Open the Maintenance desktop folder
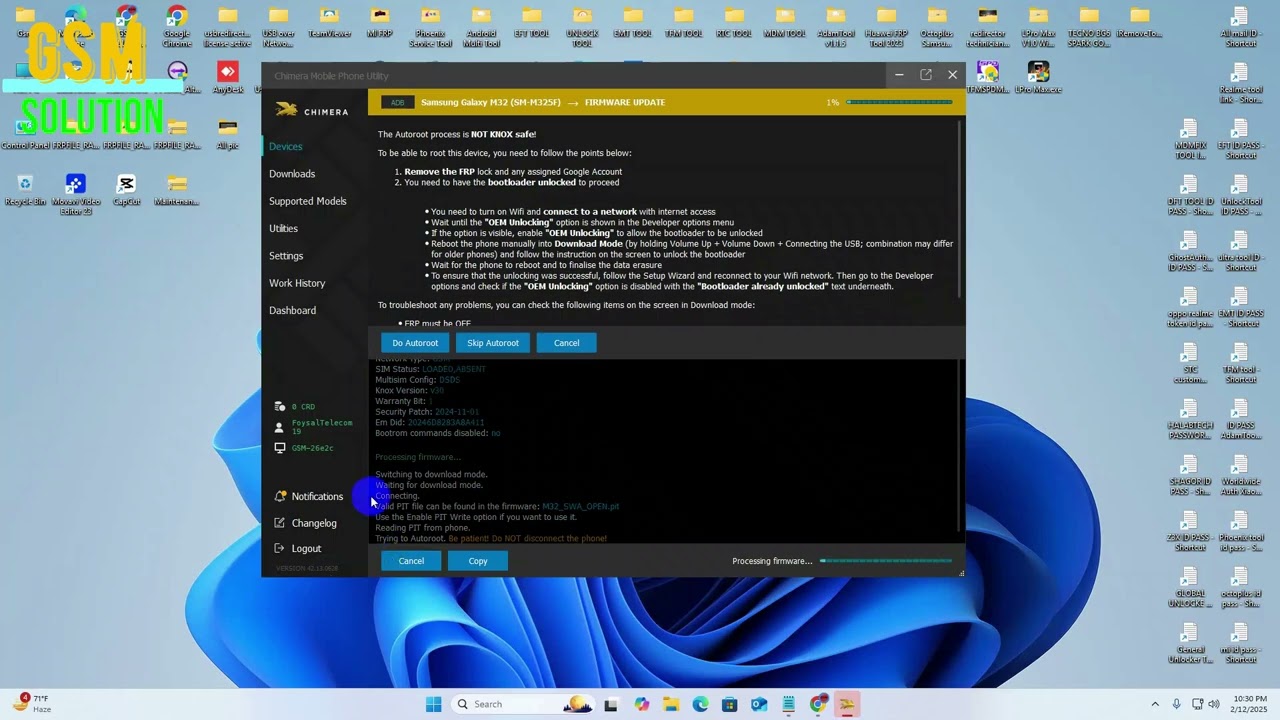 (x=177, y=190)
